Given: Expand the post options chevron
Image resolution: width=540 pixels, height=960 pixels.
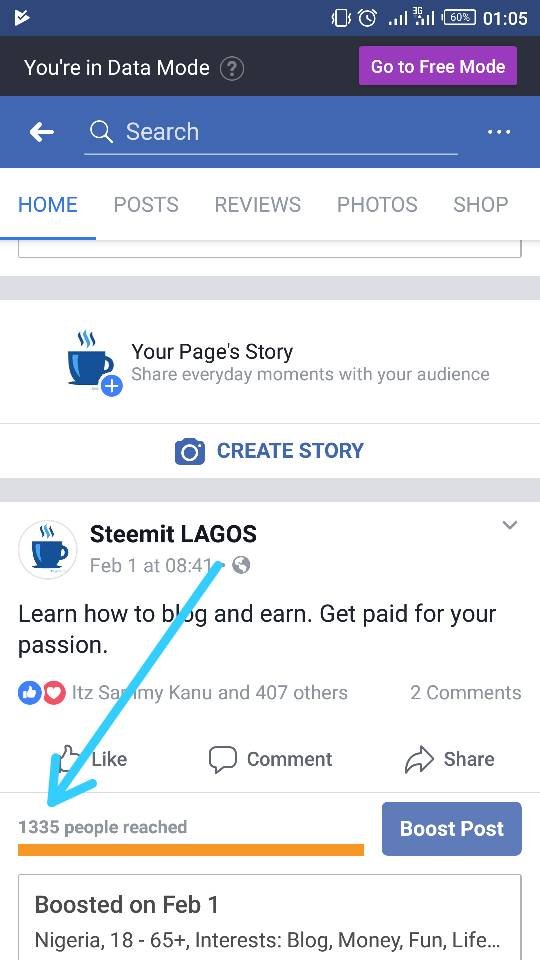Looking at the screenshot, I should [x=509, y=525].
